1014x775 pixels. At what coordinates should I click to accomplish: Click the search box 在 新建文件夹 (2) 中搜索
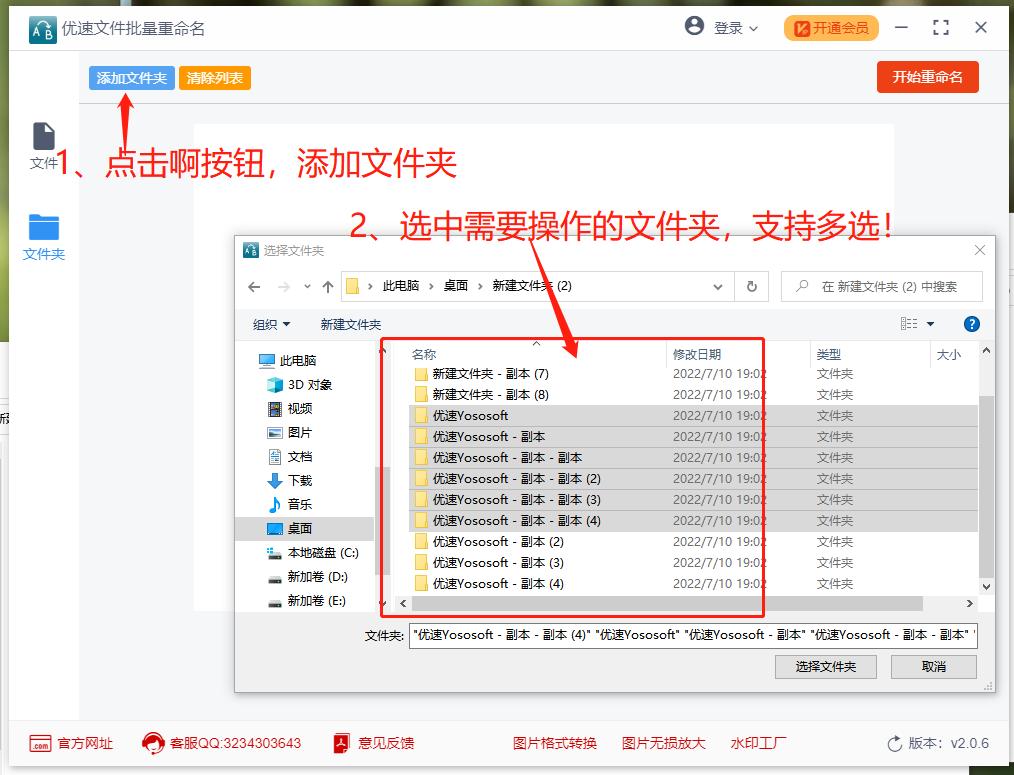point(882,287)
